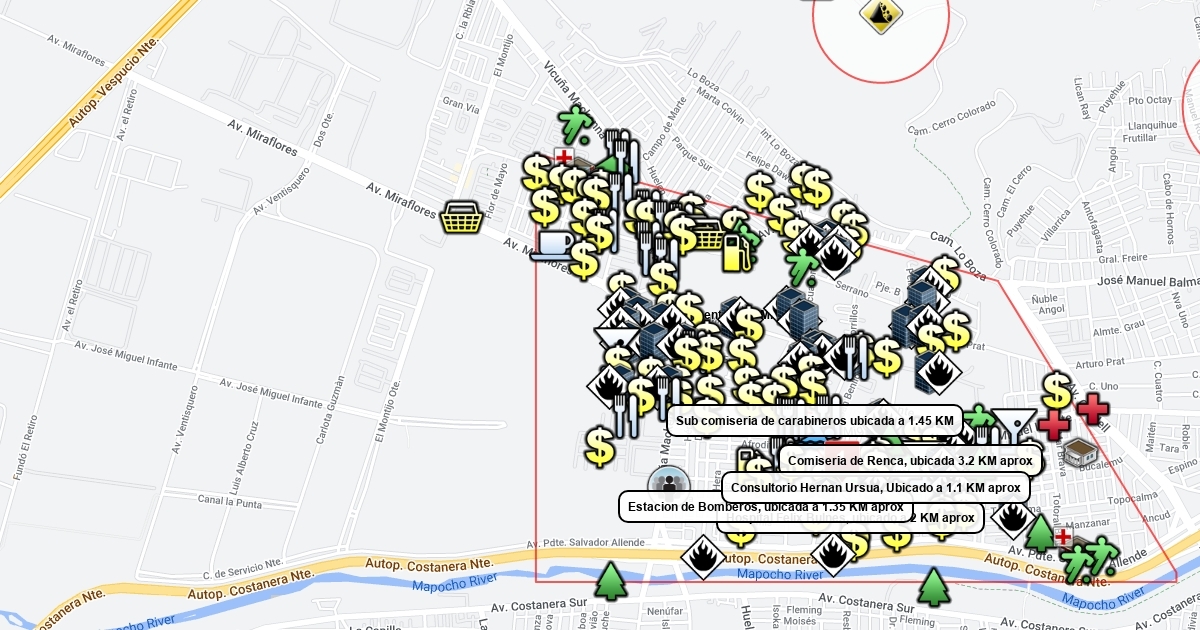Click the green tree above Av. Costanera Sur
1200x630 pixels.
click(933, 587)
